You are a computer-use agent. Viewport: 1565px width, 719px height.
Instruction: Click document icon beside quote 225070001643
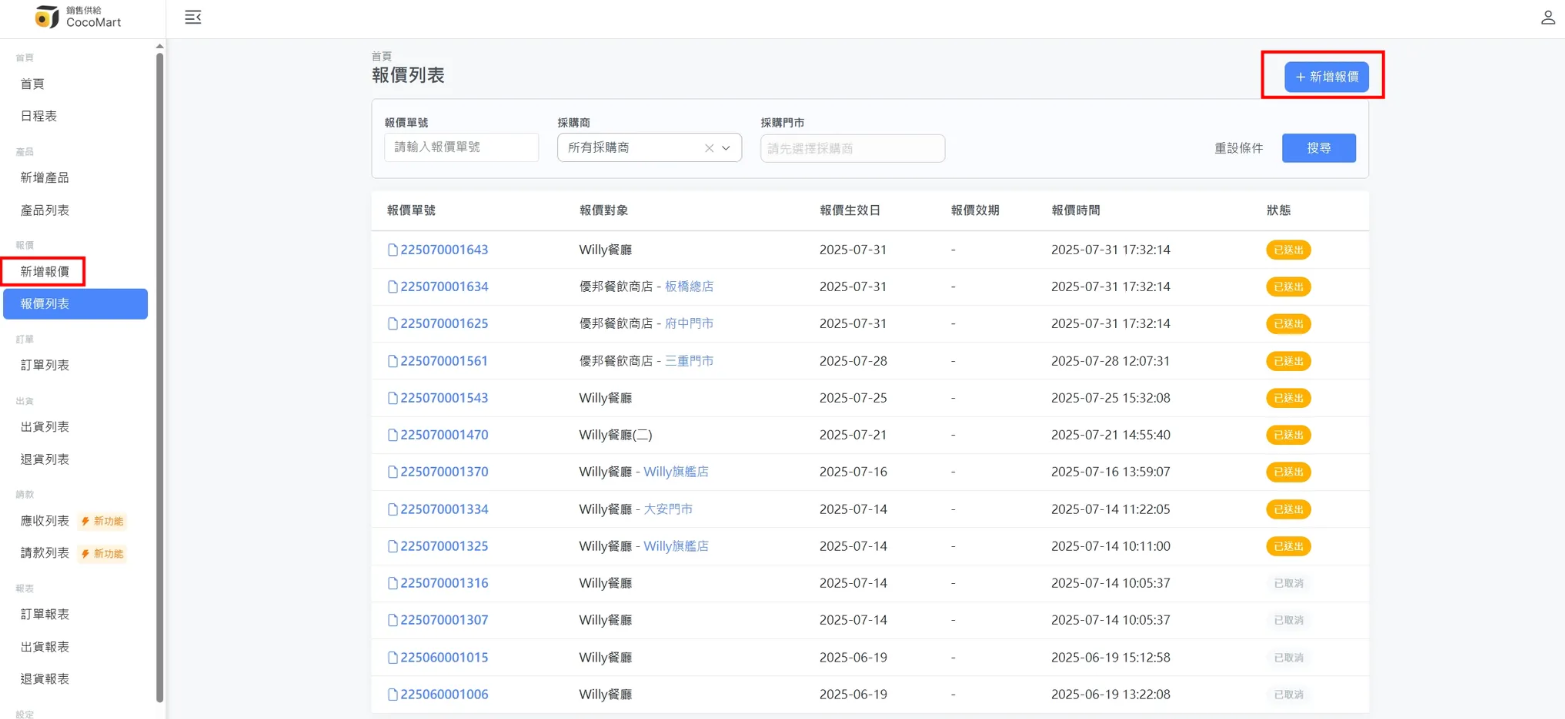click(x=393, y=250)
